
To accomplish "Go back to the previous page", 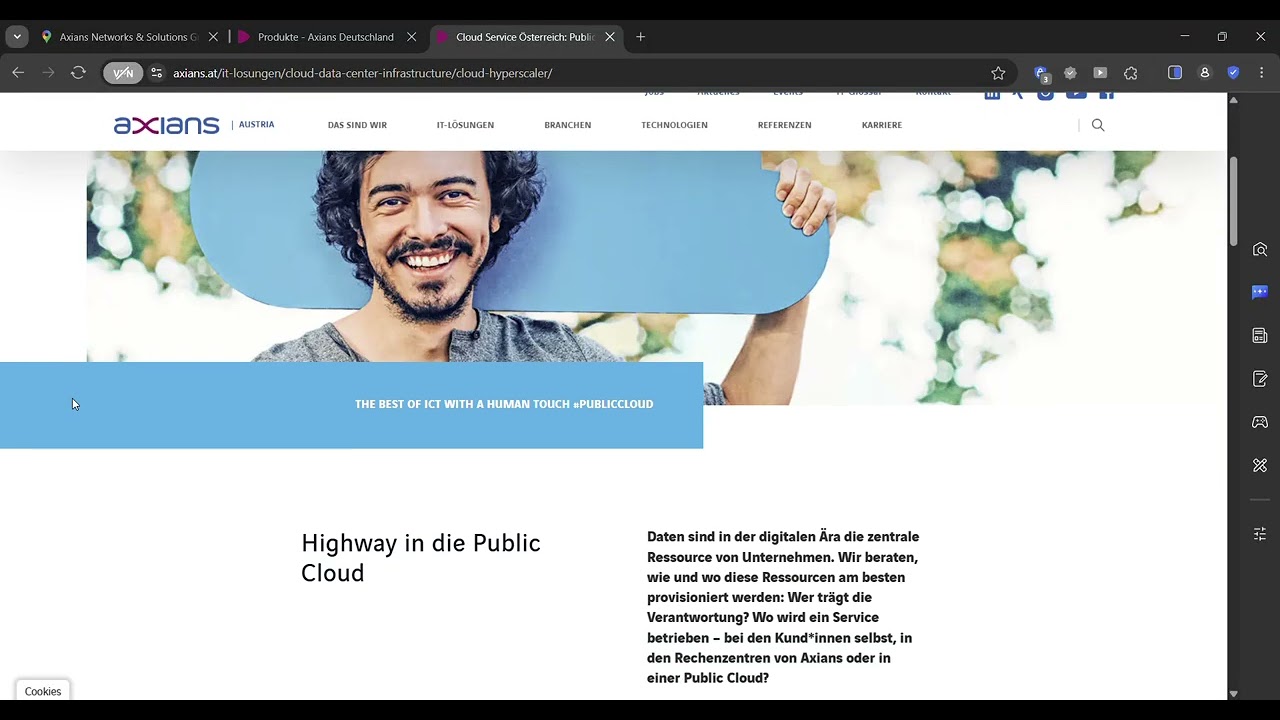I will click(x=18, y=73).
